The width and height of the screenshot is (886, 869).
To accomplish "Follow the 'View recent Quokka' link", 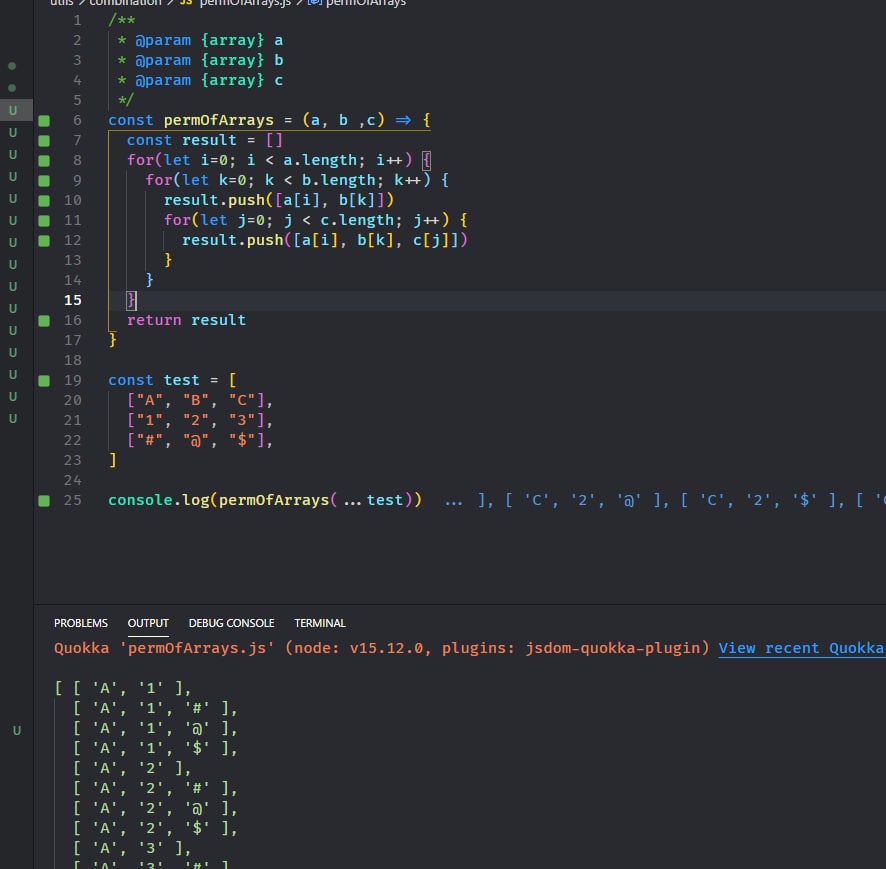I will [x=801, y=648].
